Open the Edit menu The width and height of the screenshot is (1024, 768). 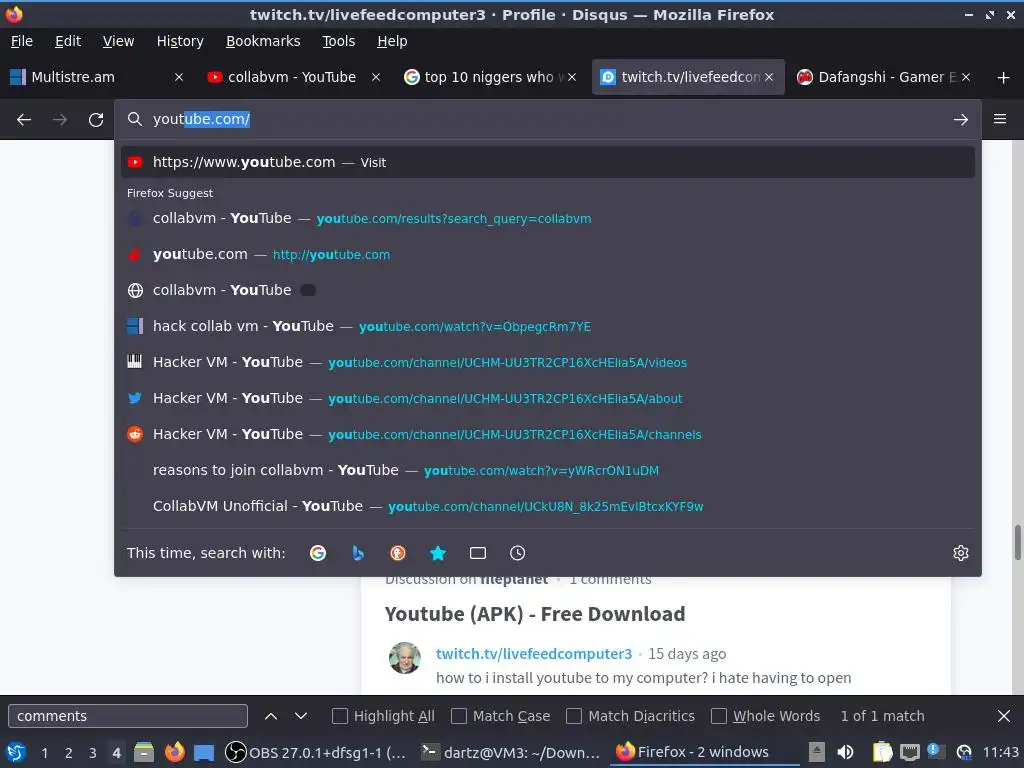tap(68, 41)
